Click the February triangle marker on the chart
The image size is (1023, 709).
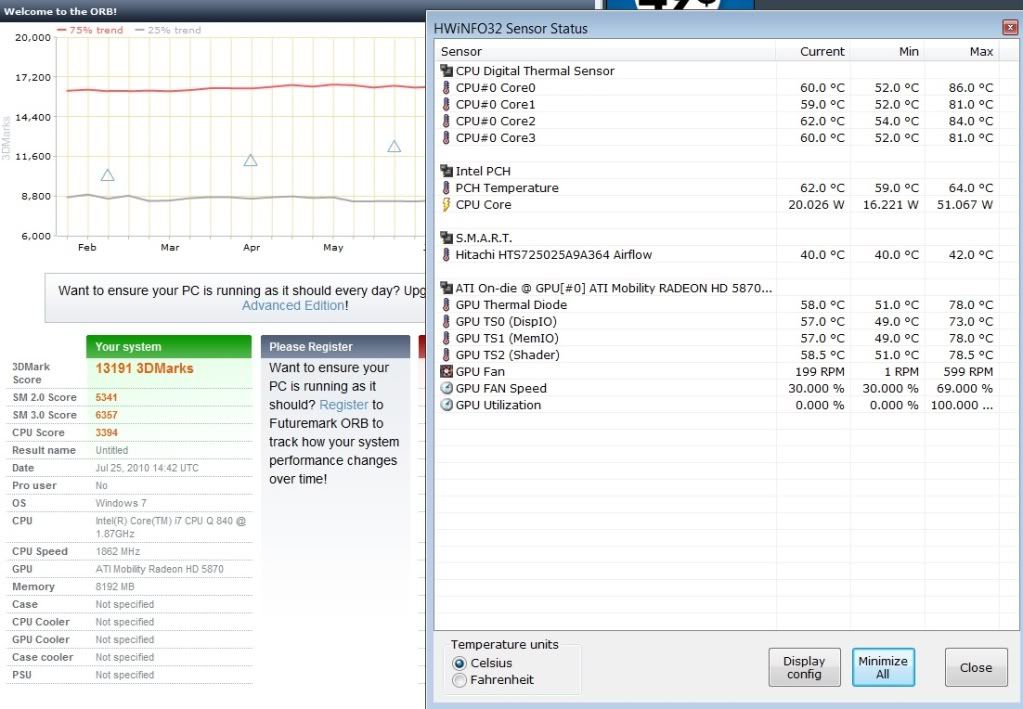pos(108,175)
